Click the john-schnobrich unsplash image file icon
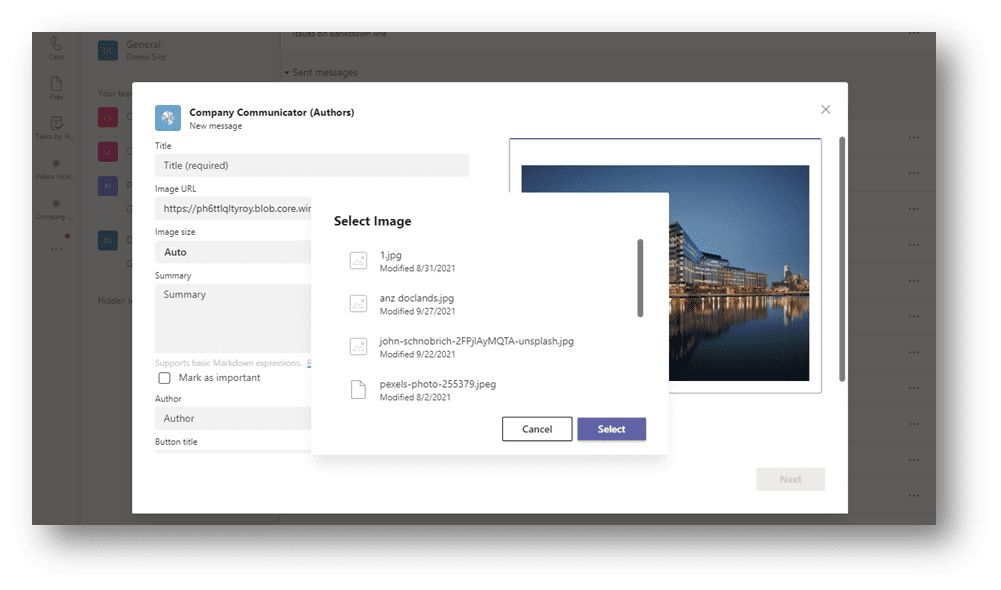 click(x=358, y=346)
